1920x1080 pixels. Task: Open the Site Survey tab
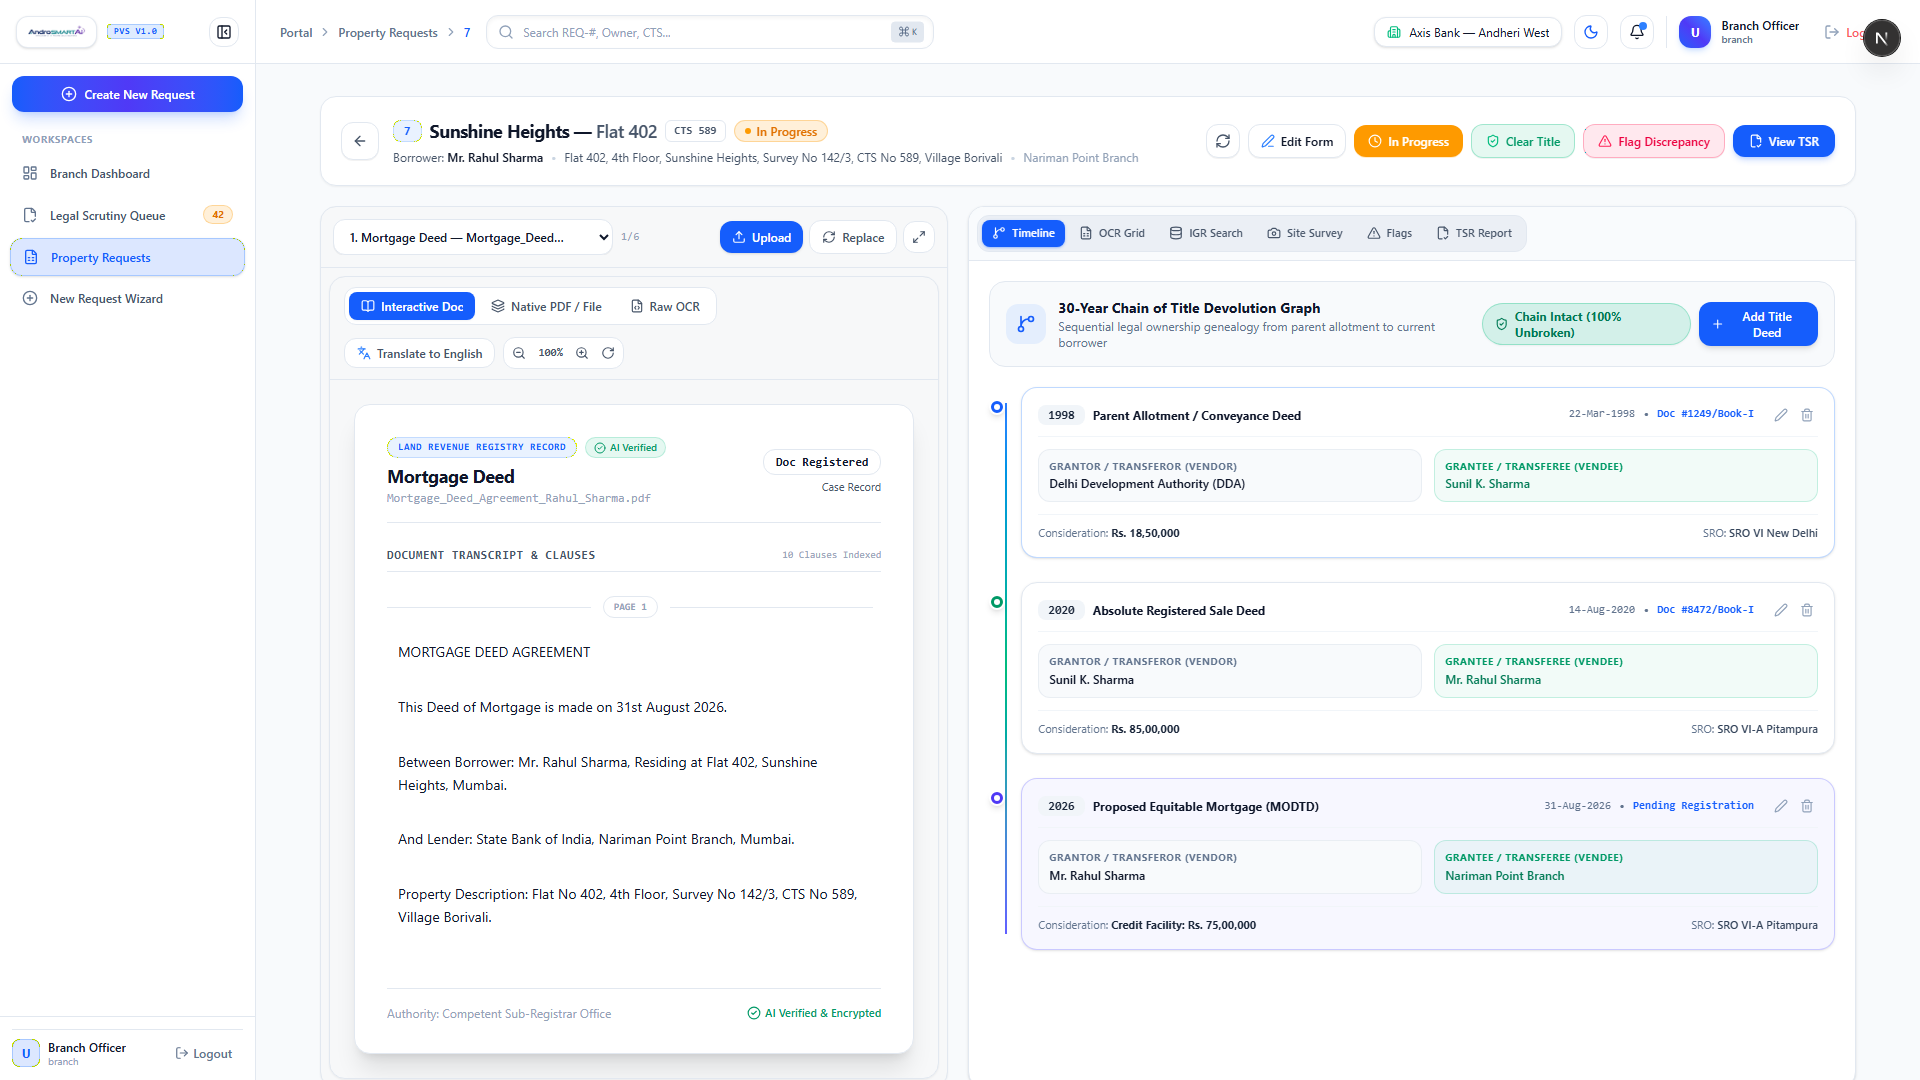pyautogui.click(x=1305, y=233)
